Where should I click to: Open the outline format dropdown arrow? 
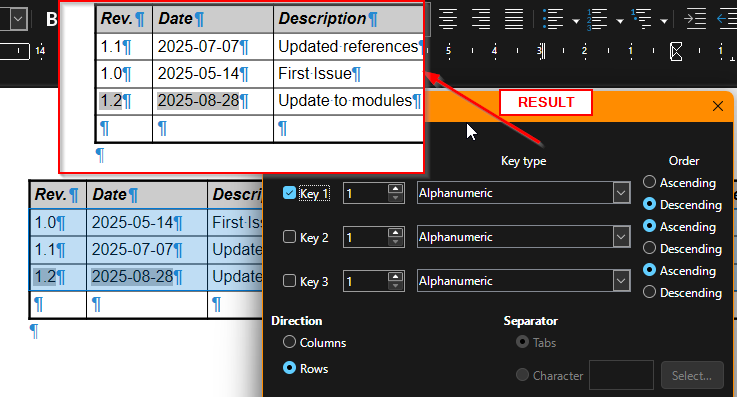[664, 21]
